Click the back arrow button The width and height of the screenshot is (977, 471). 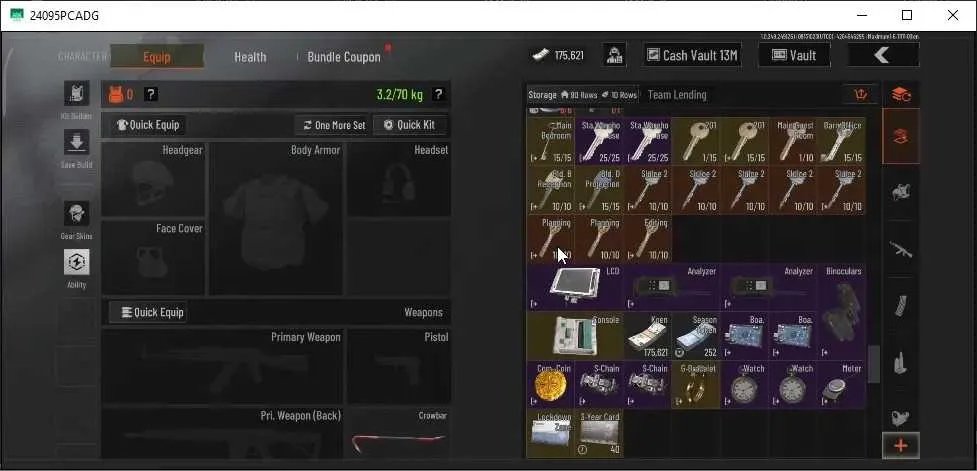tap(883, 55)
